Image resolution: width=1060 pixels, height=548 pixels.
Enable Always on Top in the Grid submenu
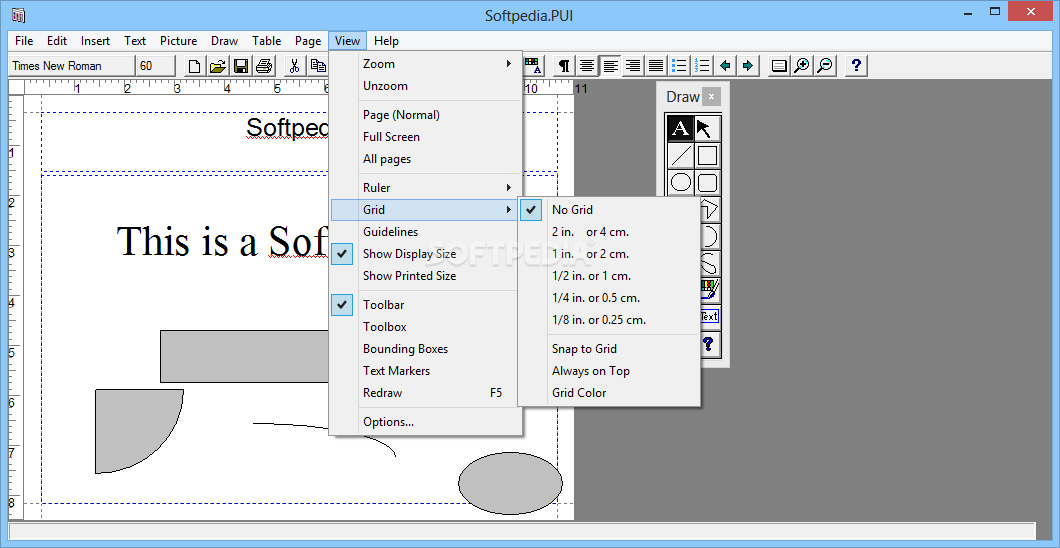click(x=609, y=370)
